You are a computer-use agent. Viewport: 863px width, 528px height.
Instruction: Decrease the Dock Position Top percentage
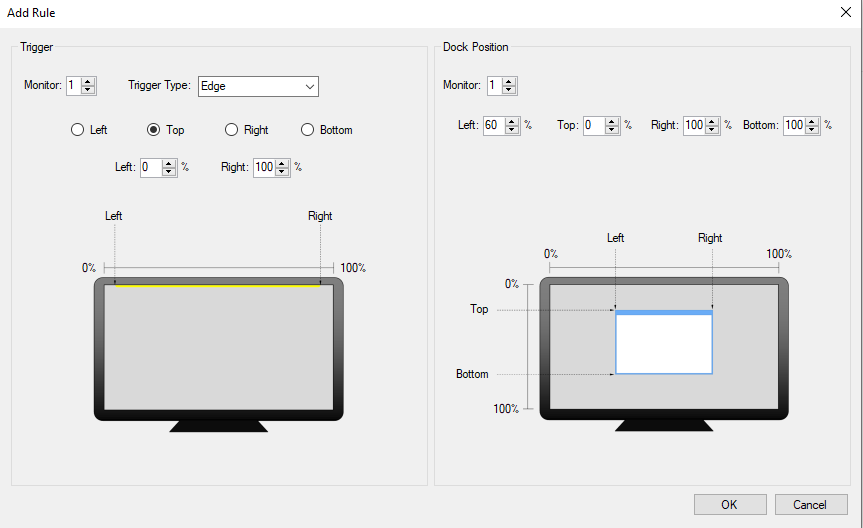point(613,130)
